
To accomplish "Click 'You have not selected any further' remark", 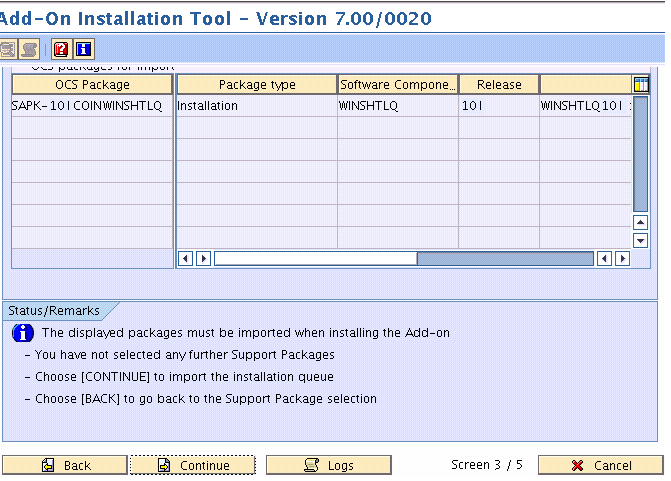I will point(180,355).
